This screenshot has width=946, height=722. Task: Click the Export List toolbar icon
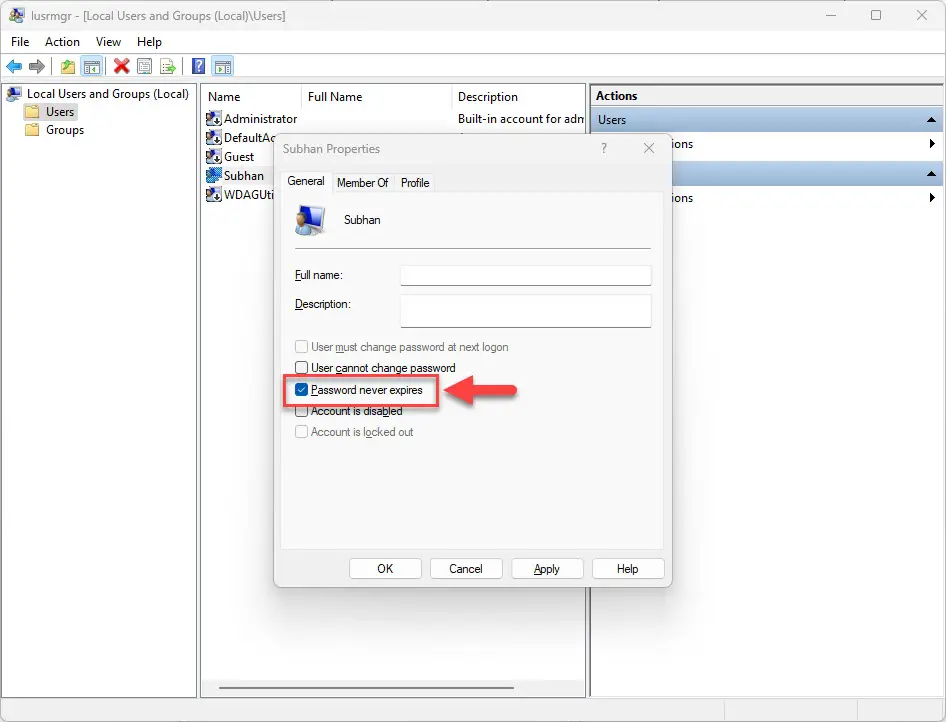(168, 66)
